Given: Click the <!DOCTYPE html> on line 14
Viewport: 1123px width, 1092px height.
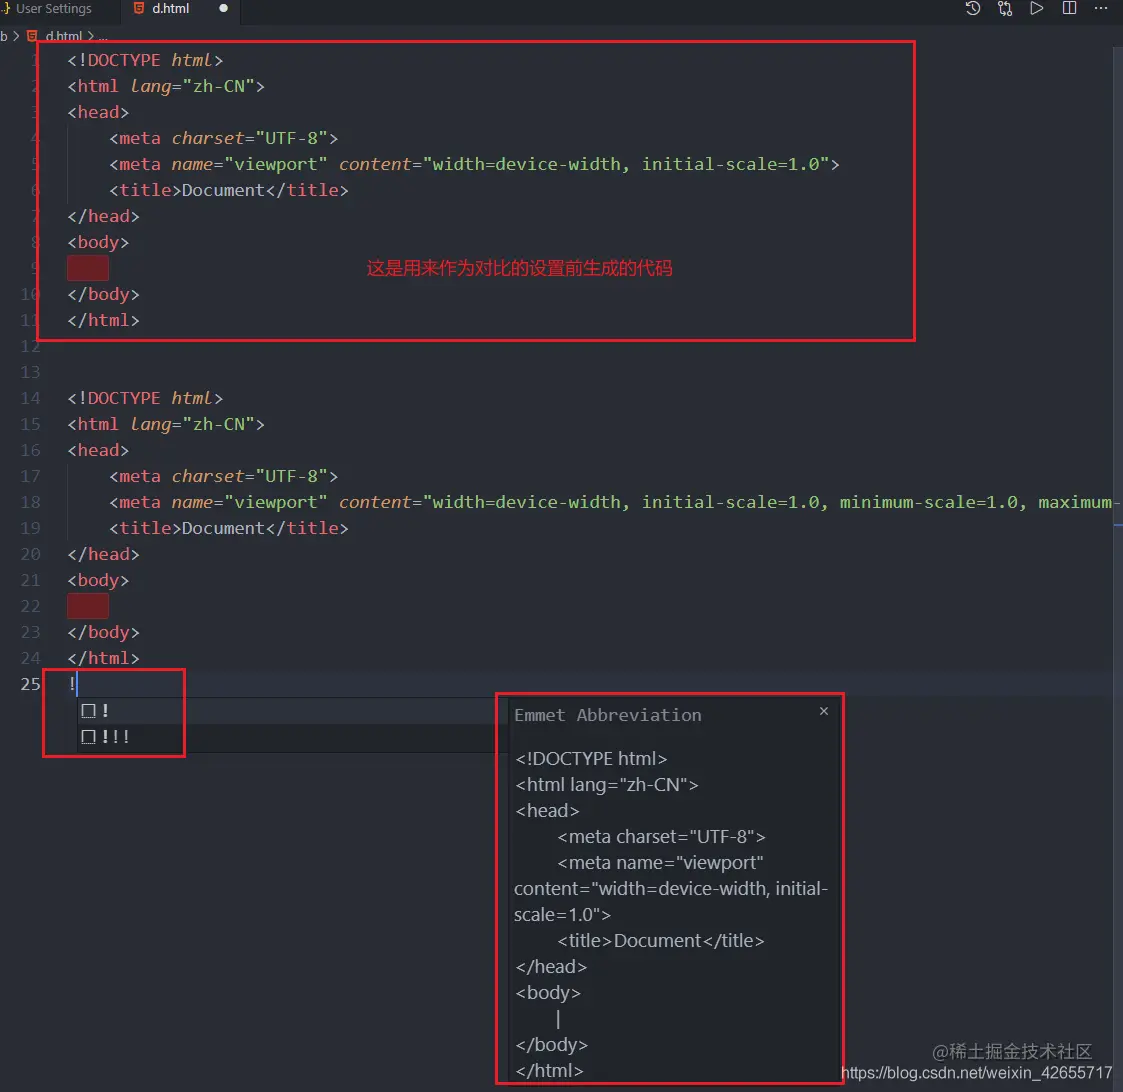Looking at the screenshot, I should tap(145, 398).
